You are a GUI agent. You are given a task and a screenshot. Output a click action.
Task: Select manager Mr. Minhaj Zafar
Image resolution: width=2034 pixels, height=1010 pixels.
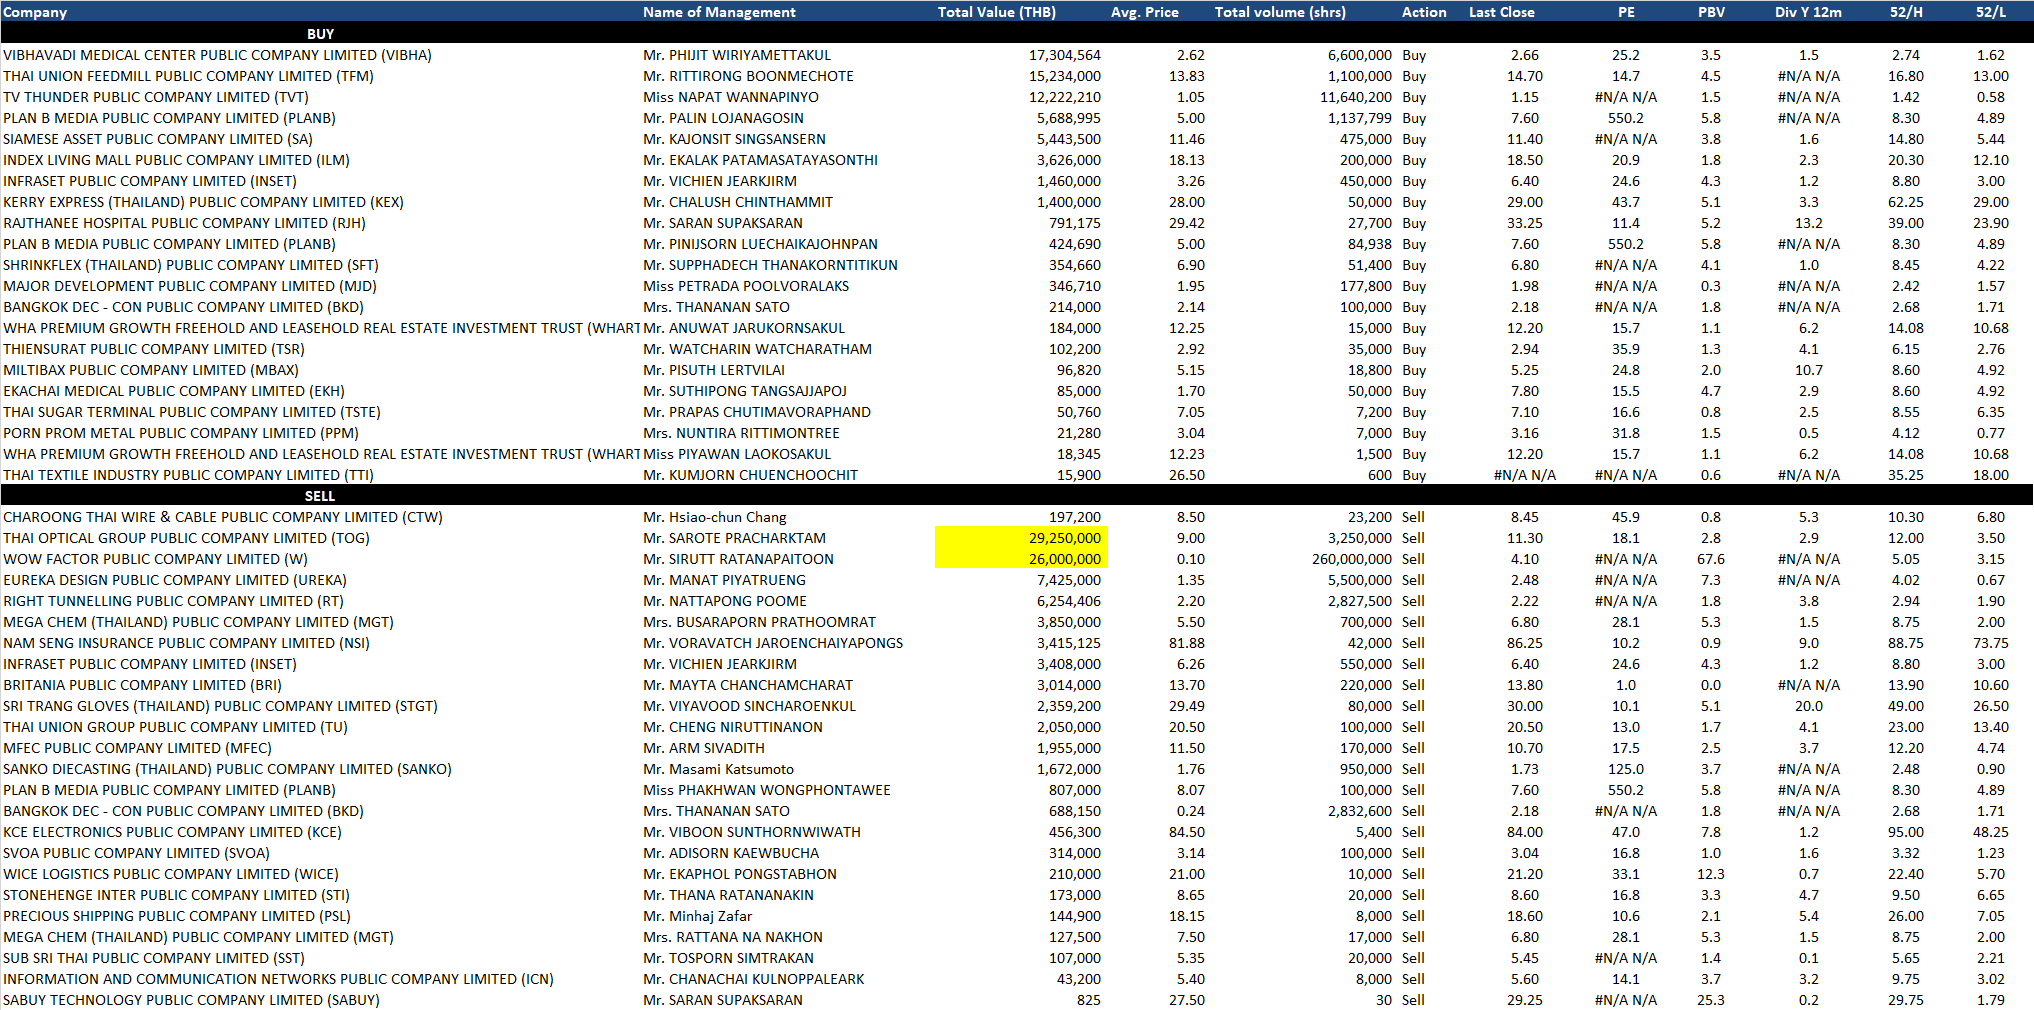coord(697,916)
